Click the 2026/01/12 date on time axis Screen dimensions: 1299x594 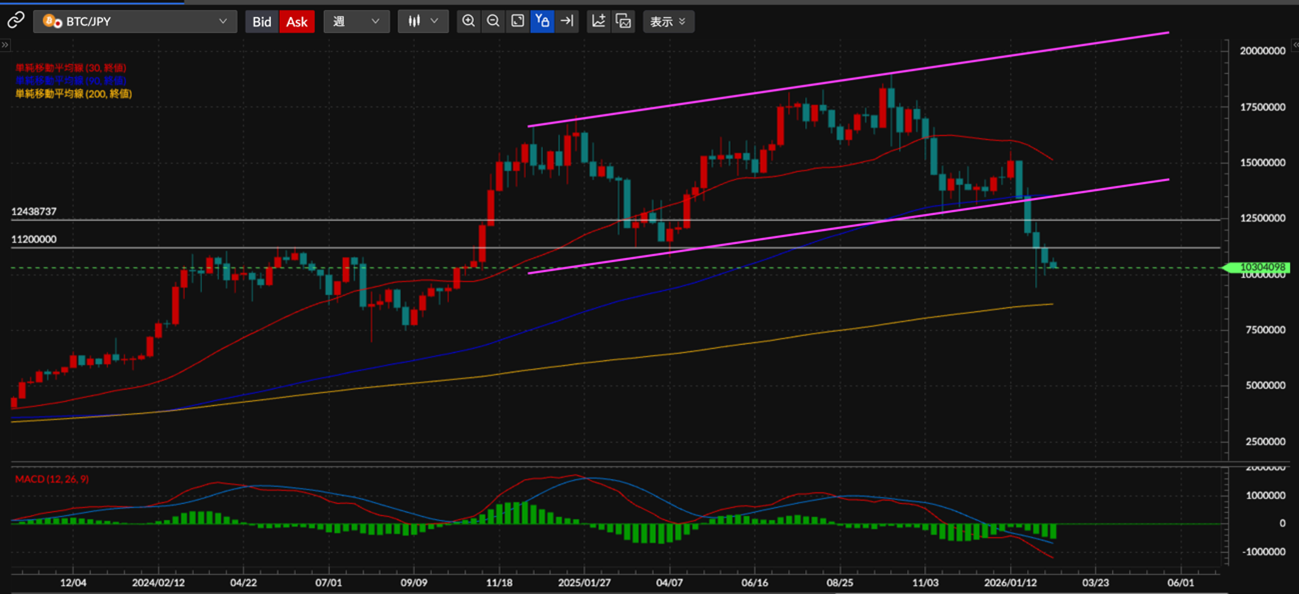[x=1011, y=581]
